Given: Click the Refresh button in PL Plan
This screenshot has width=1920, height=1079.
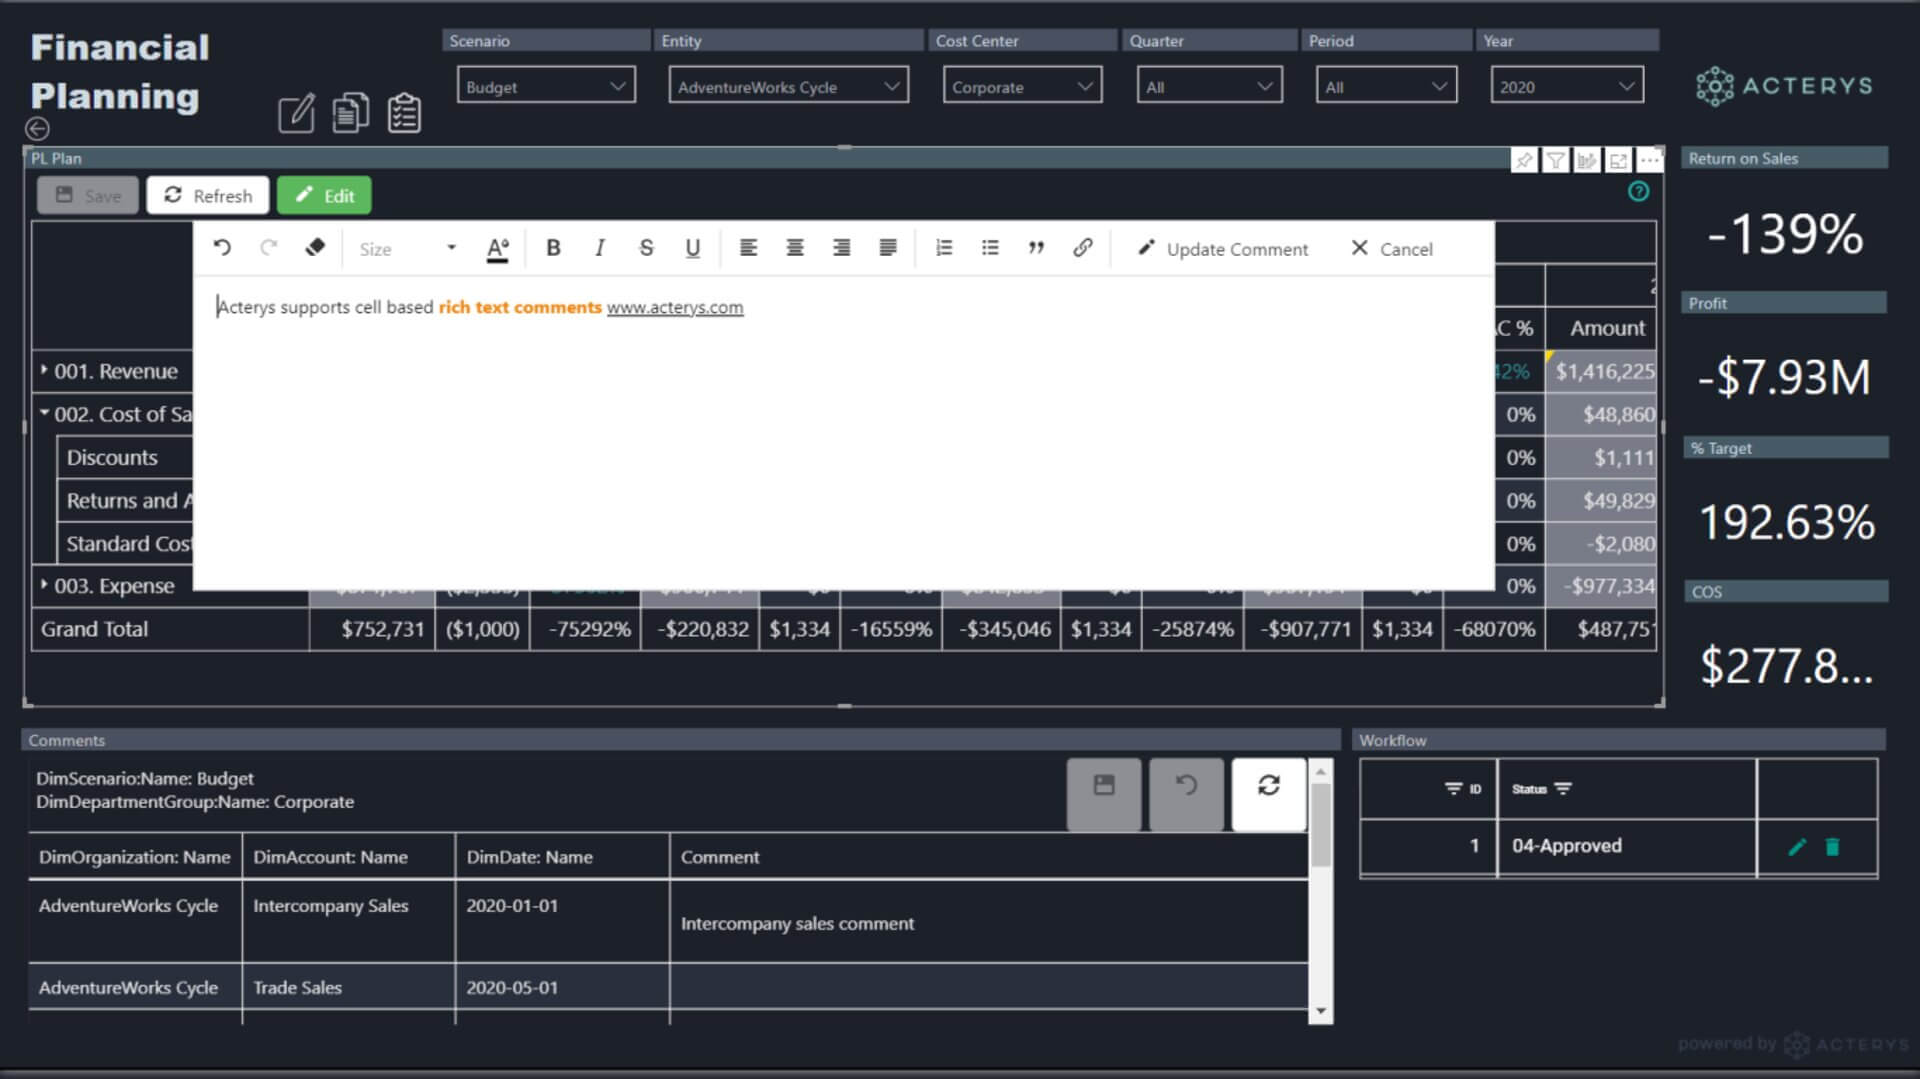Looking at the screenshot, I should tap(208, 196).
